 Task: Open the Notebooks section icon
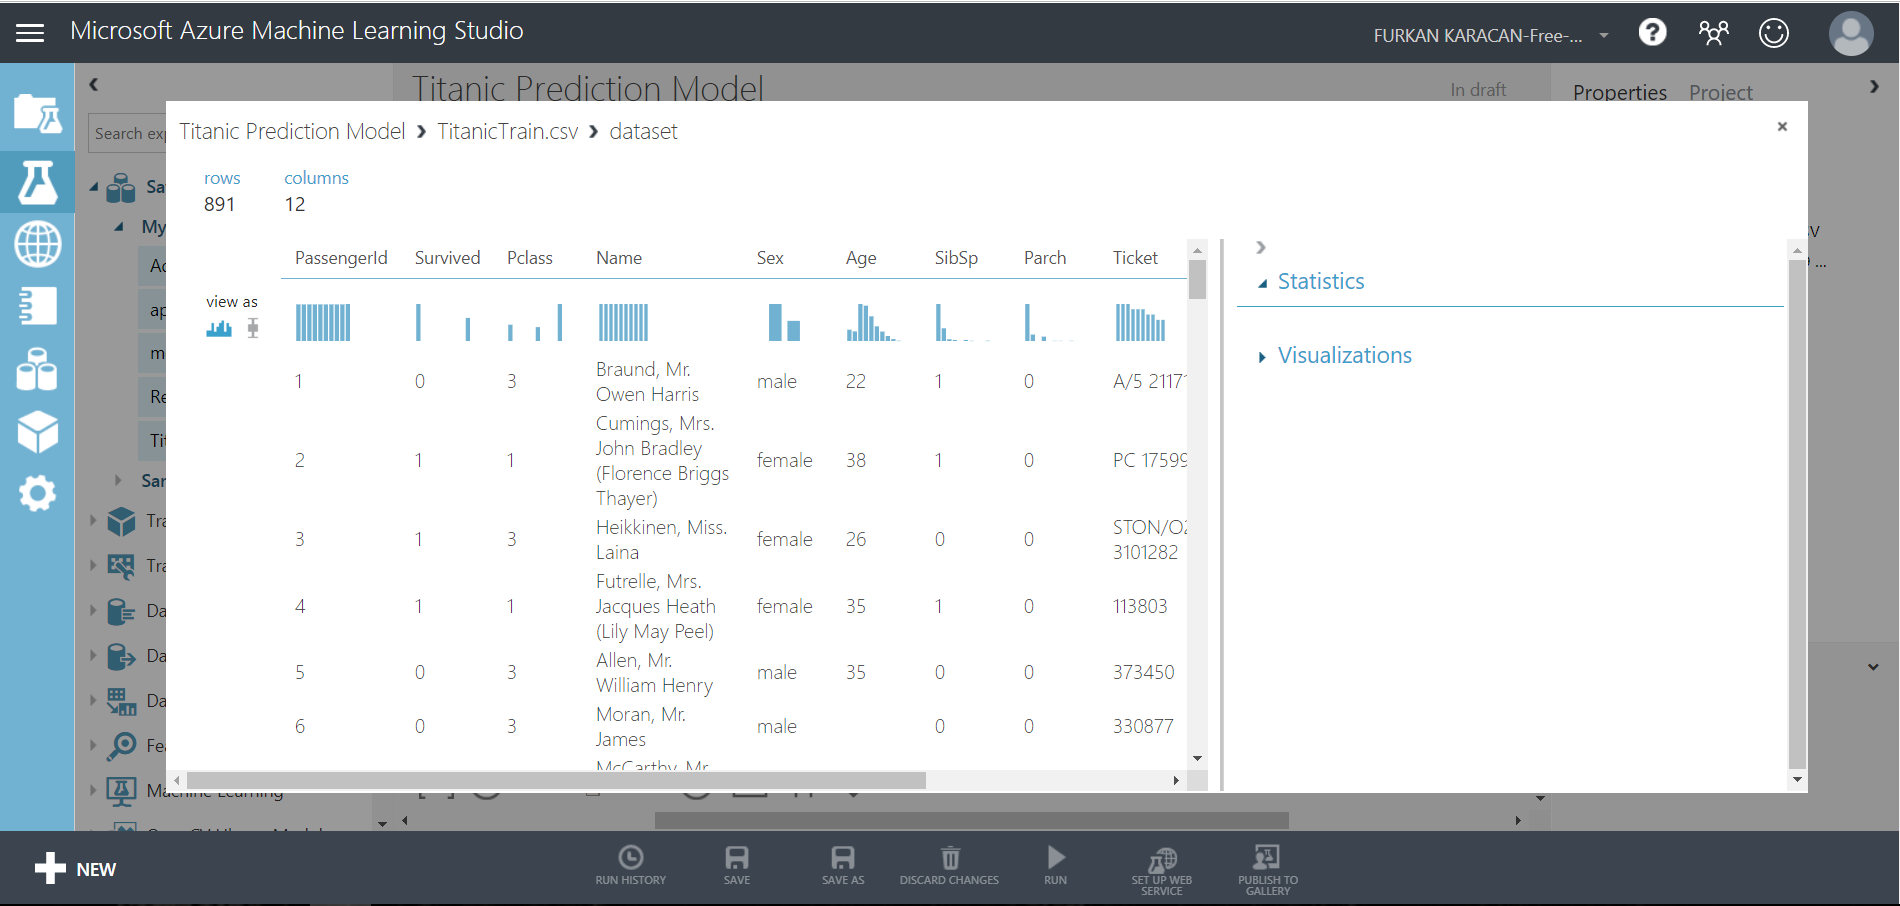[x=37, y=306]
